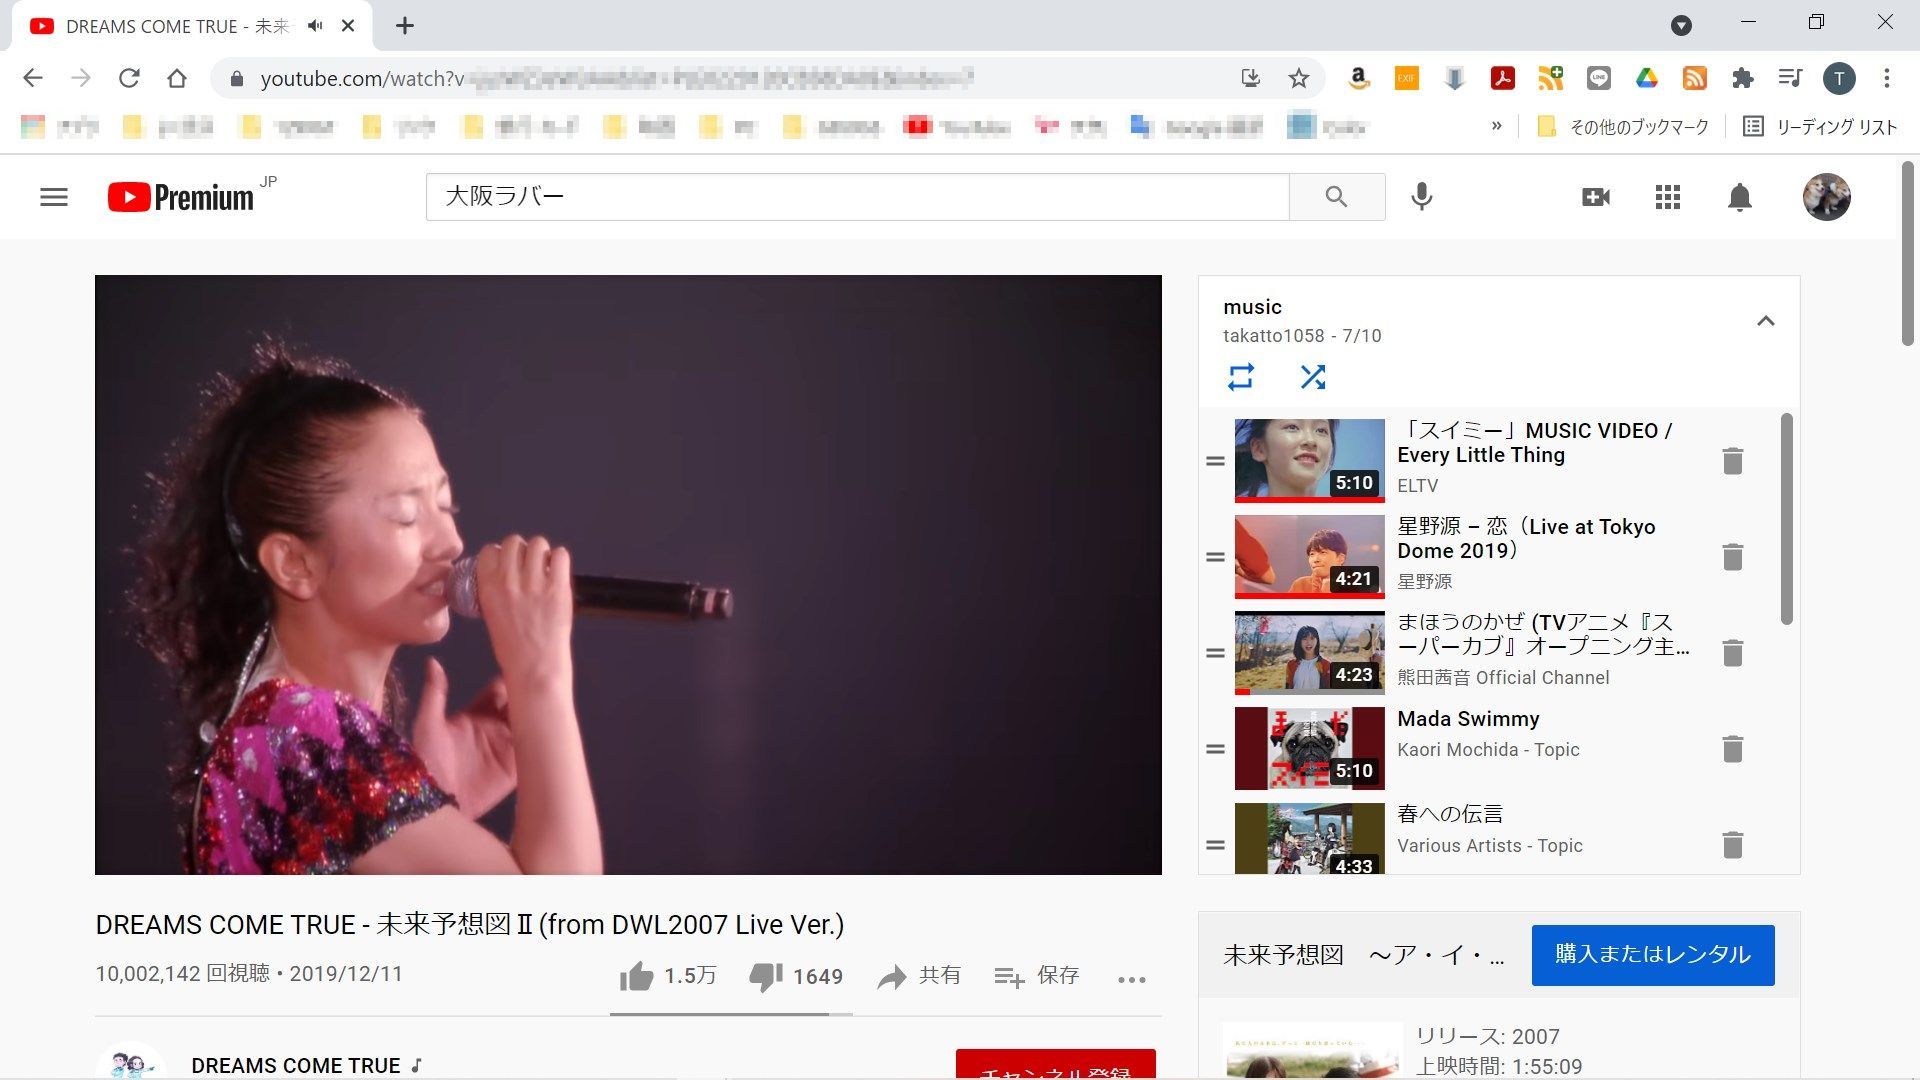The image size is (1920, 1080).
Task: Like the video with thumbs up
Action: 636,976
